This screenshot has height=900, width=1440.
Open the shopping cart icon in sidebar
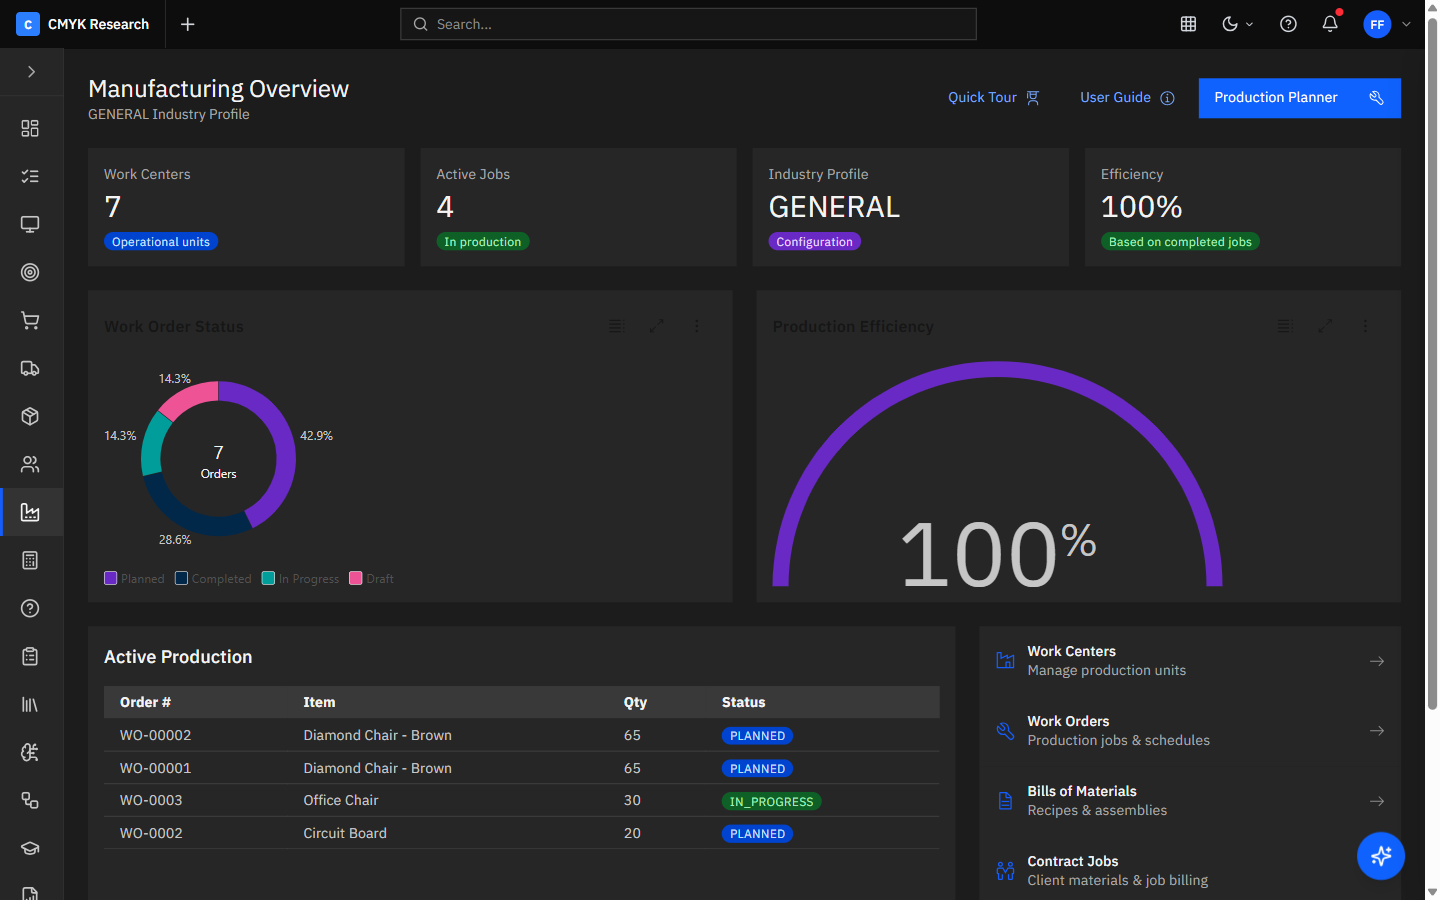pyautogui.click(x=30, y=320)
